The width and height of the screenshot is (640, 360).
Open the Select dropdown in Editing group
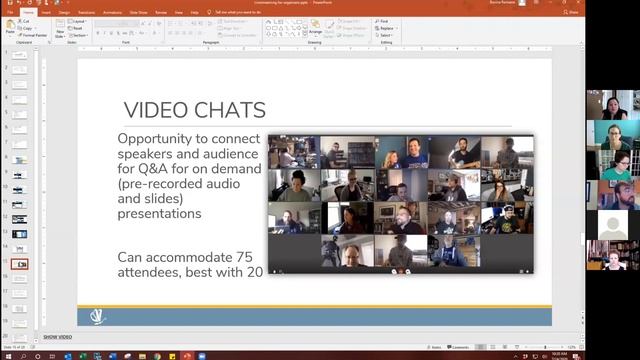tap(384, 35)
